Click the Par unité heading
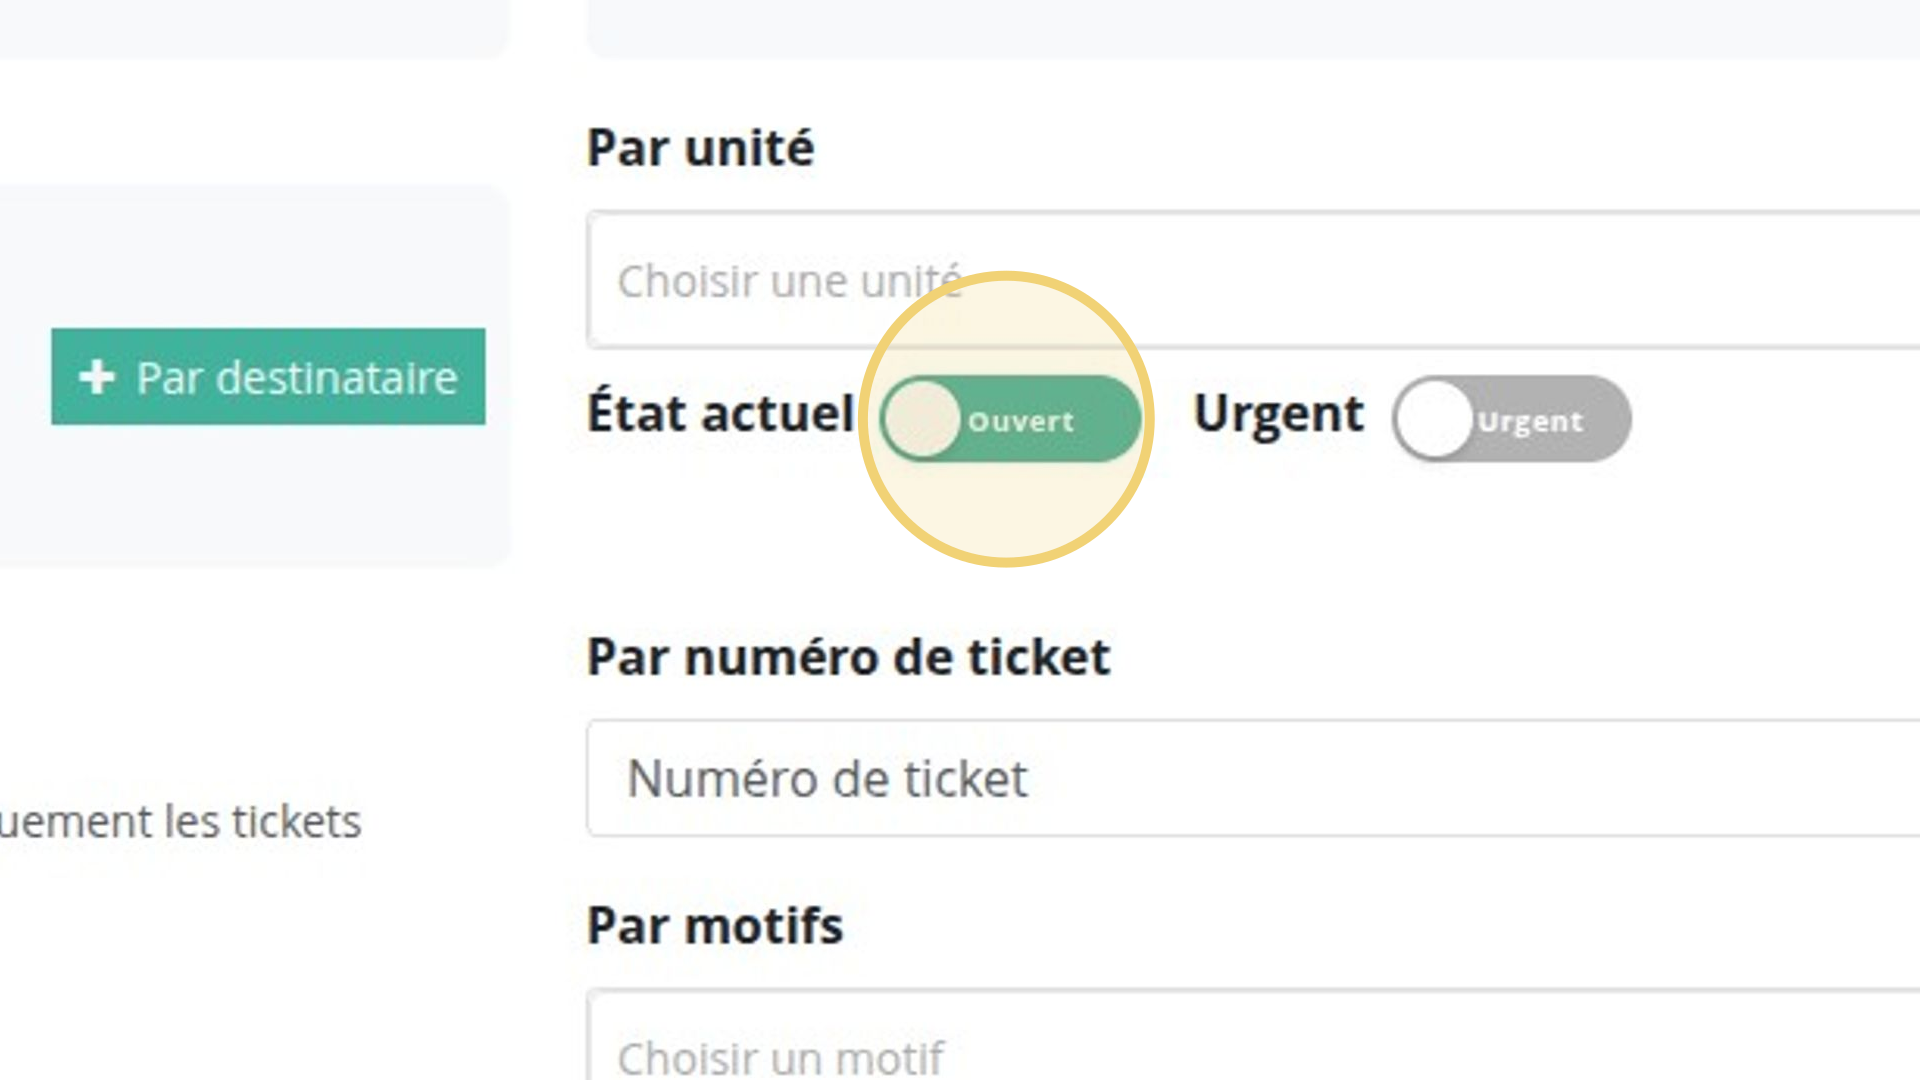Screen dimensions: 1920x1080 click(x=700, y=148)
